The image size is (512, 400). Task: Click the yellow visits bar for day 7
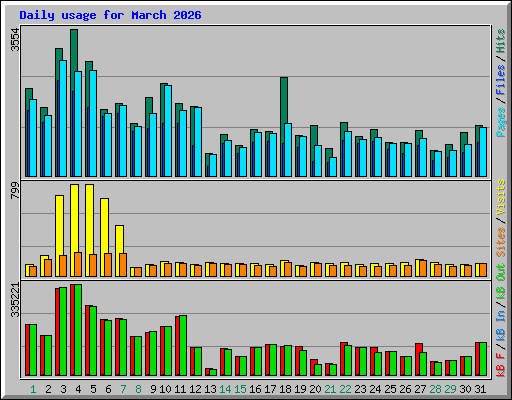click(x=119, y=239)
